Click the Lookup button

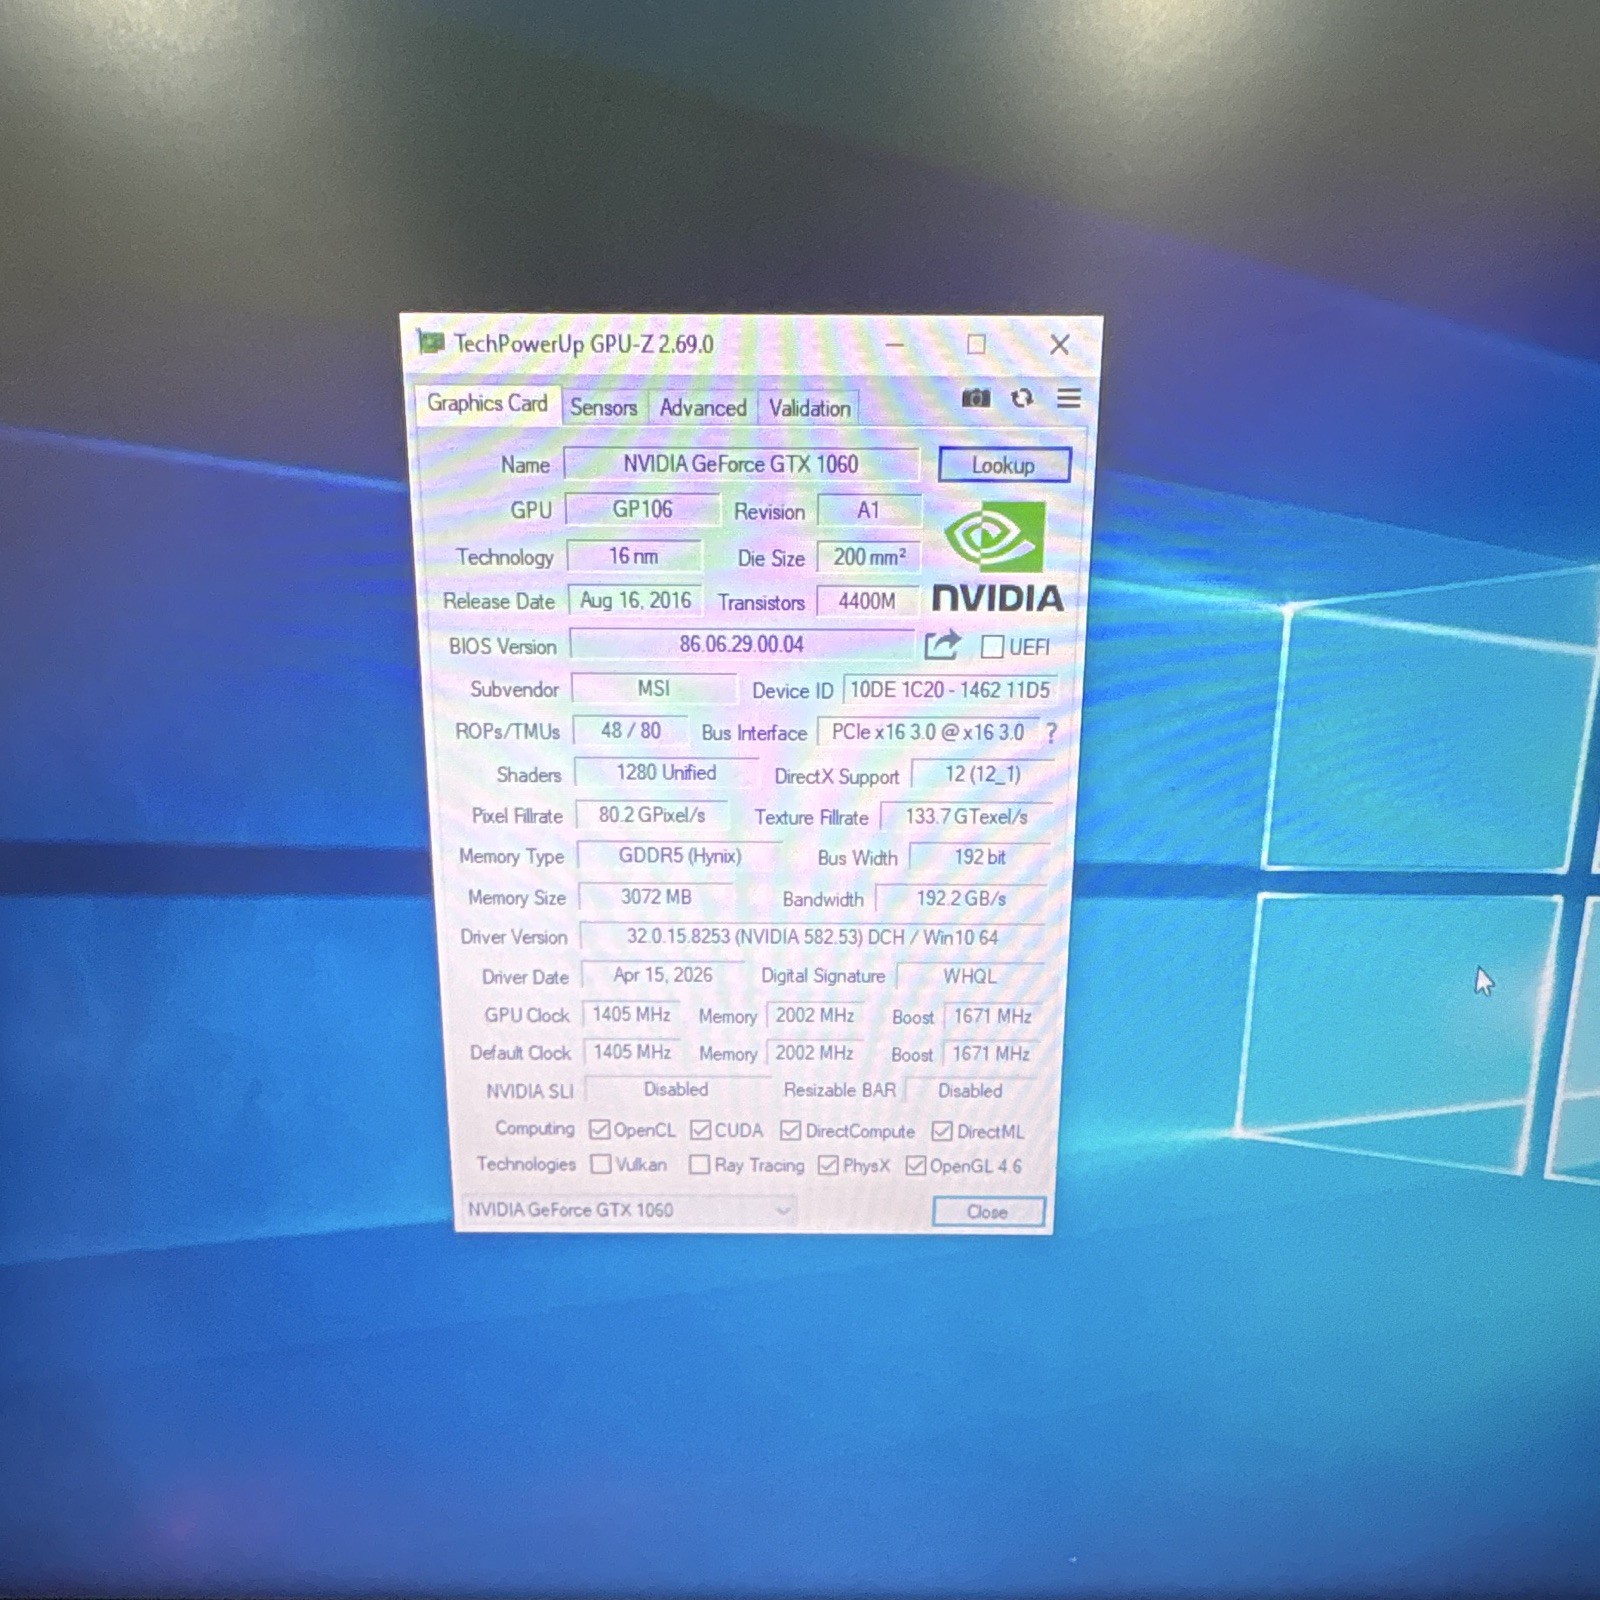coord(1004,465)
